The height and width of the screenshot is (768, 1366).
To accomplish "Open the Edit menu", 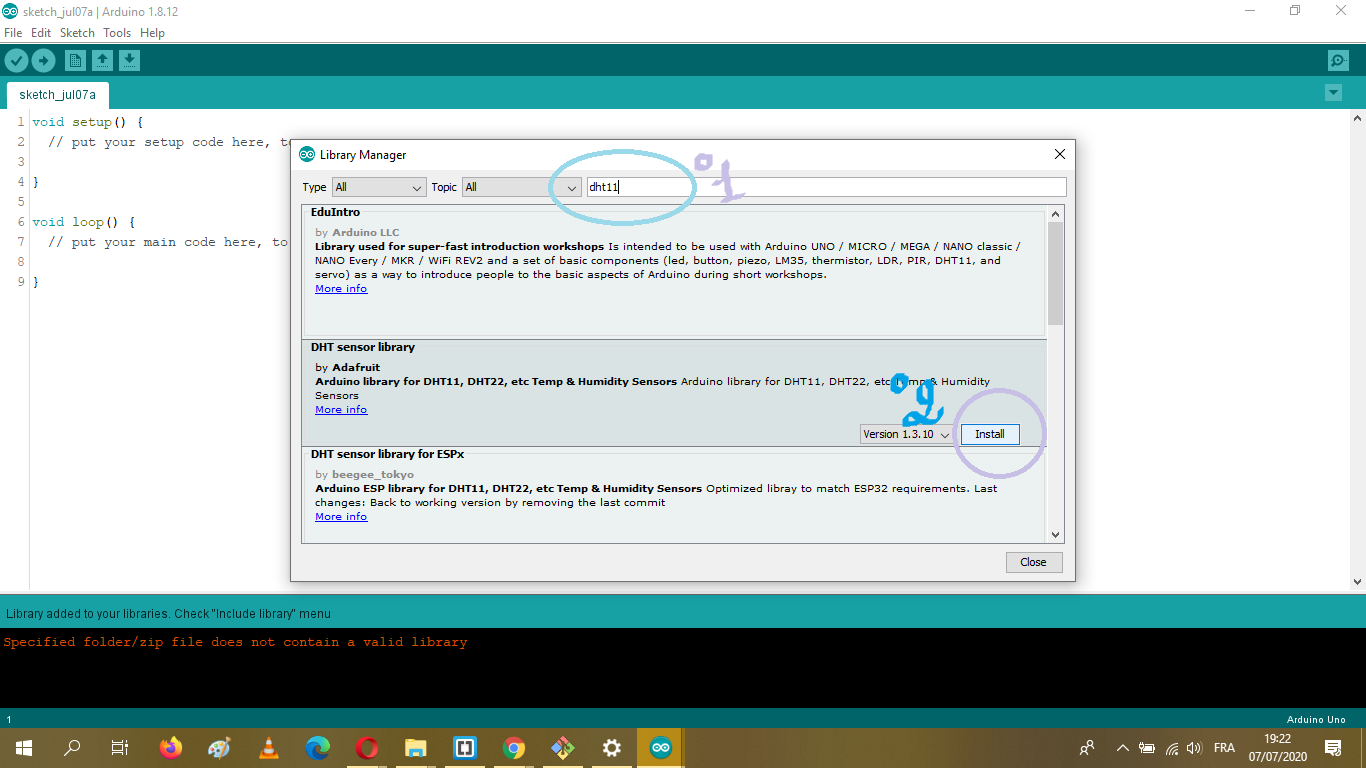I will pyautogui.click(x=41, y=33).
